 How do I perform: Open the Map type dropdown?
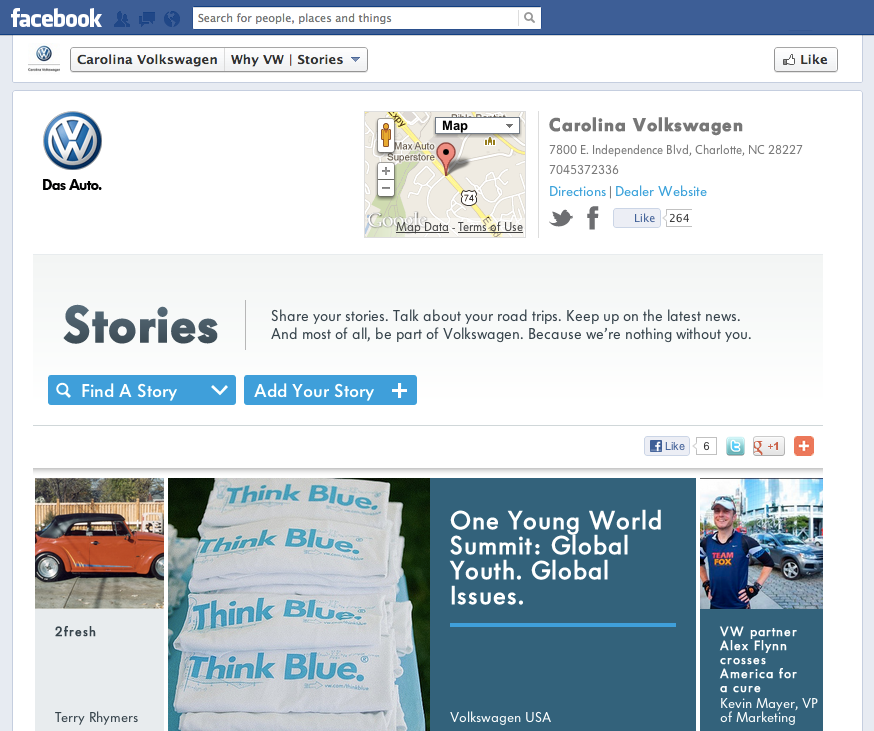pos(478,125)
